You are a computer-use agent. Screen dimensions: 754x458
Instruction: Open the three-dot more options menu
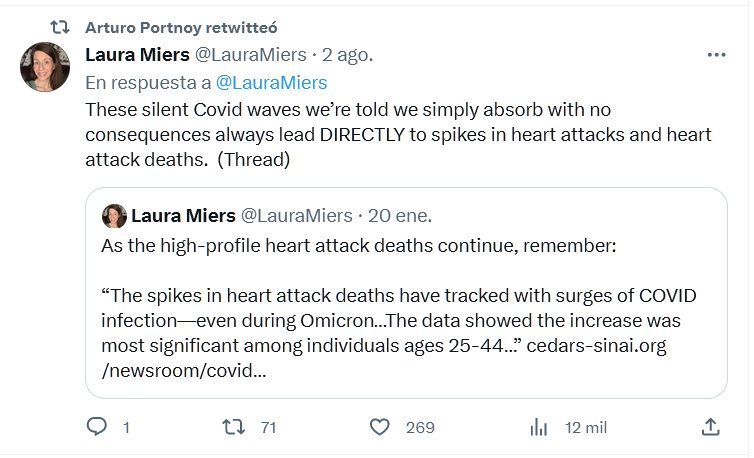pos(716,54)
